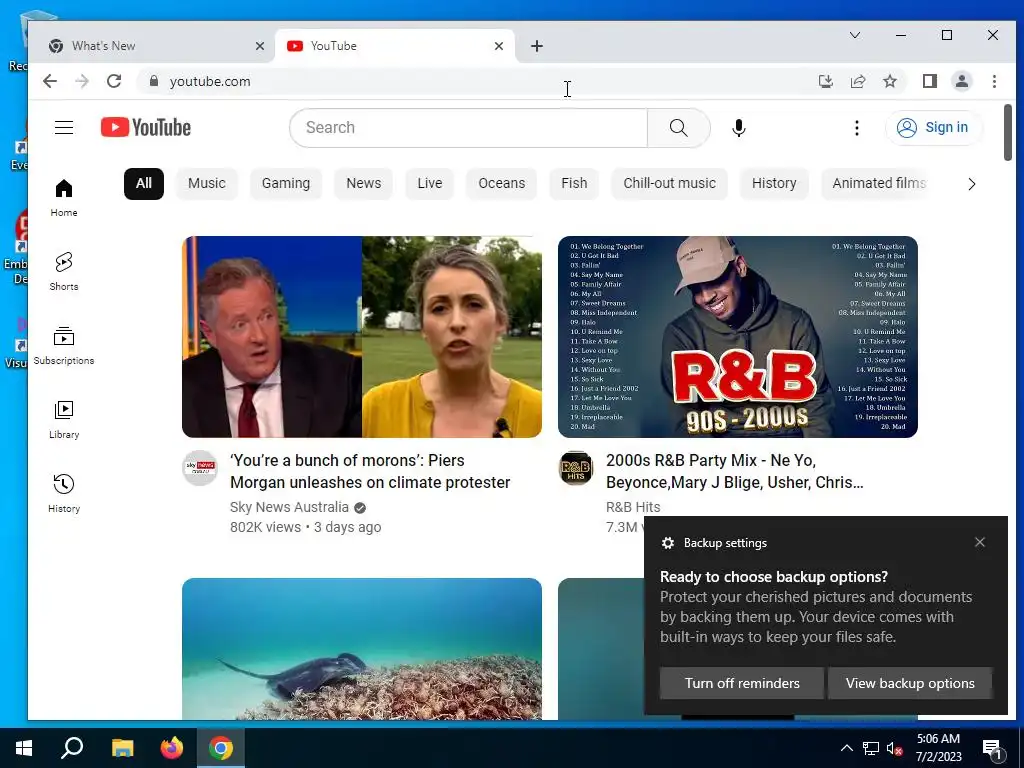This screenshot has height=768, width=1024.
Task: Show hidden system tray icons
Action: coord(846,748)
